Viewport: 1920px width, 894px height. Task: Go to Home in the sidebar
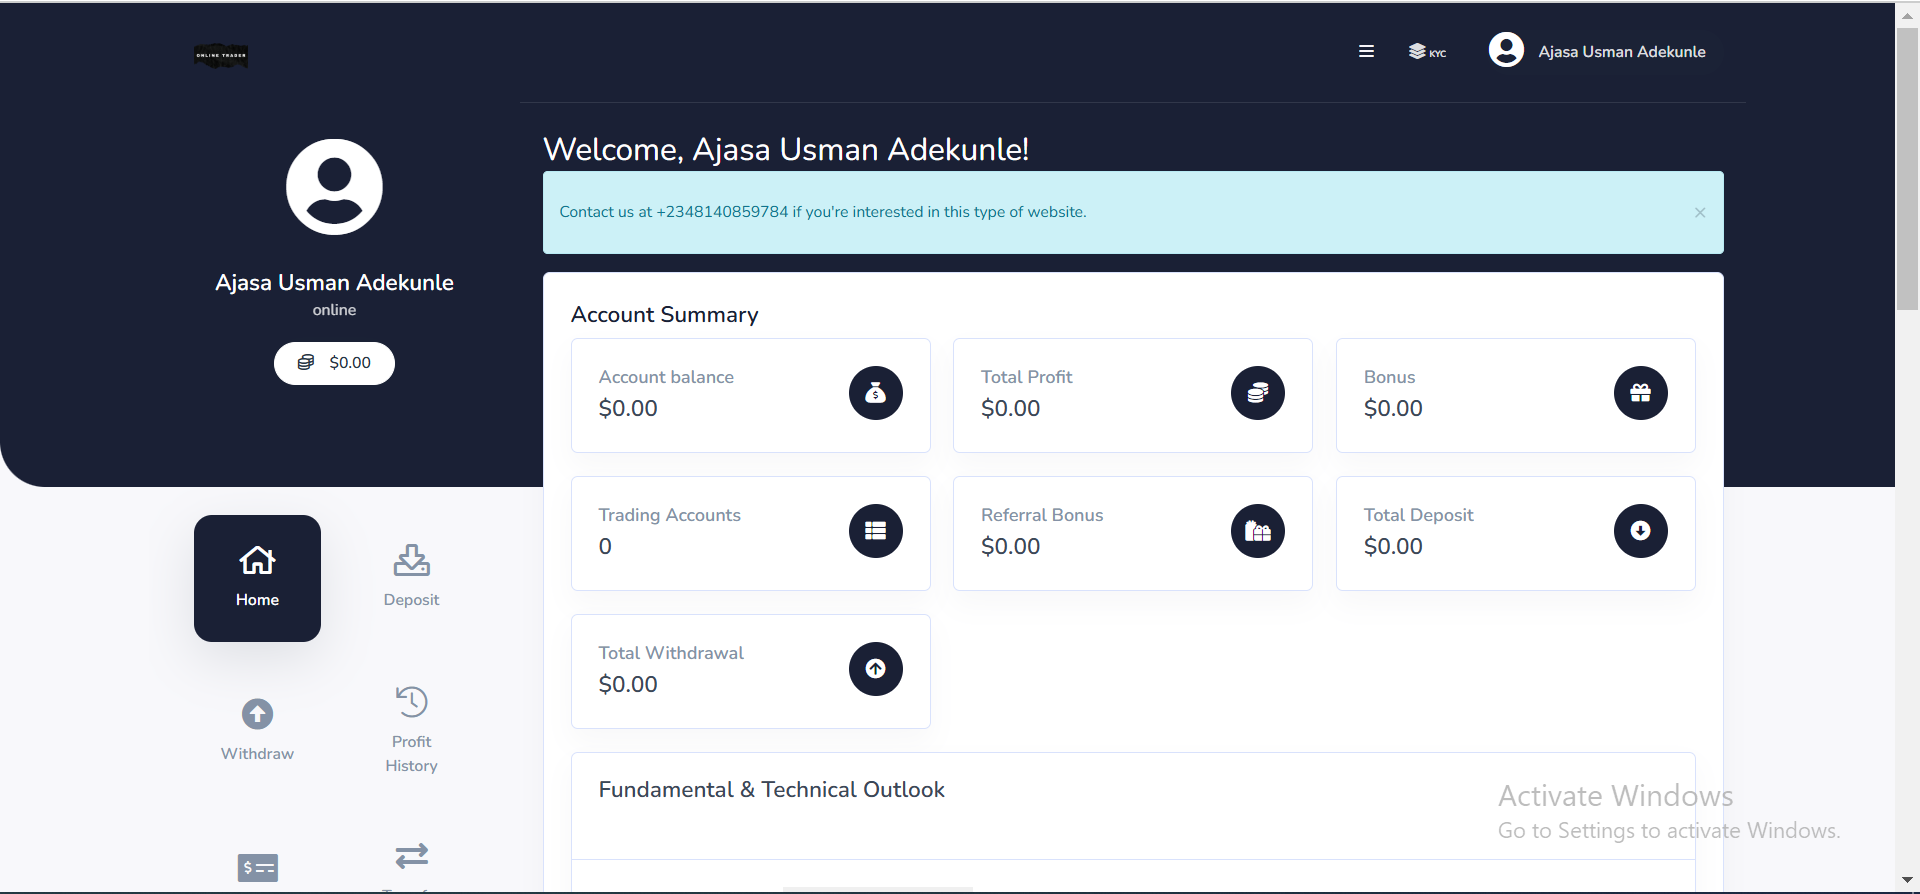click(x=257, y=578)
